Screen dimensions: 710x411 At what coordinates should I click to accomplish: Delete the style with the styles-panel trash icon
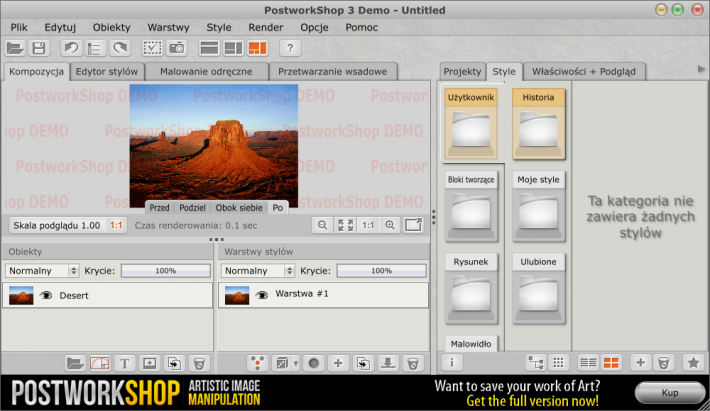663,363
